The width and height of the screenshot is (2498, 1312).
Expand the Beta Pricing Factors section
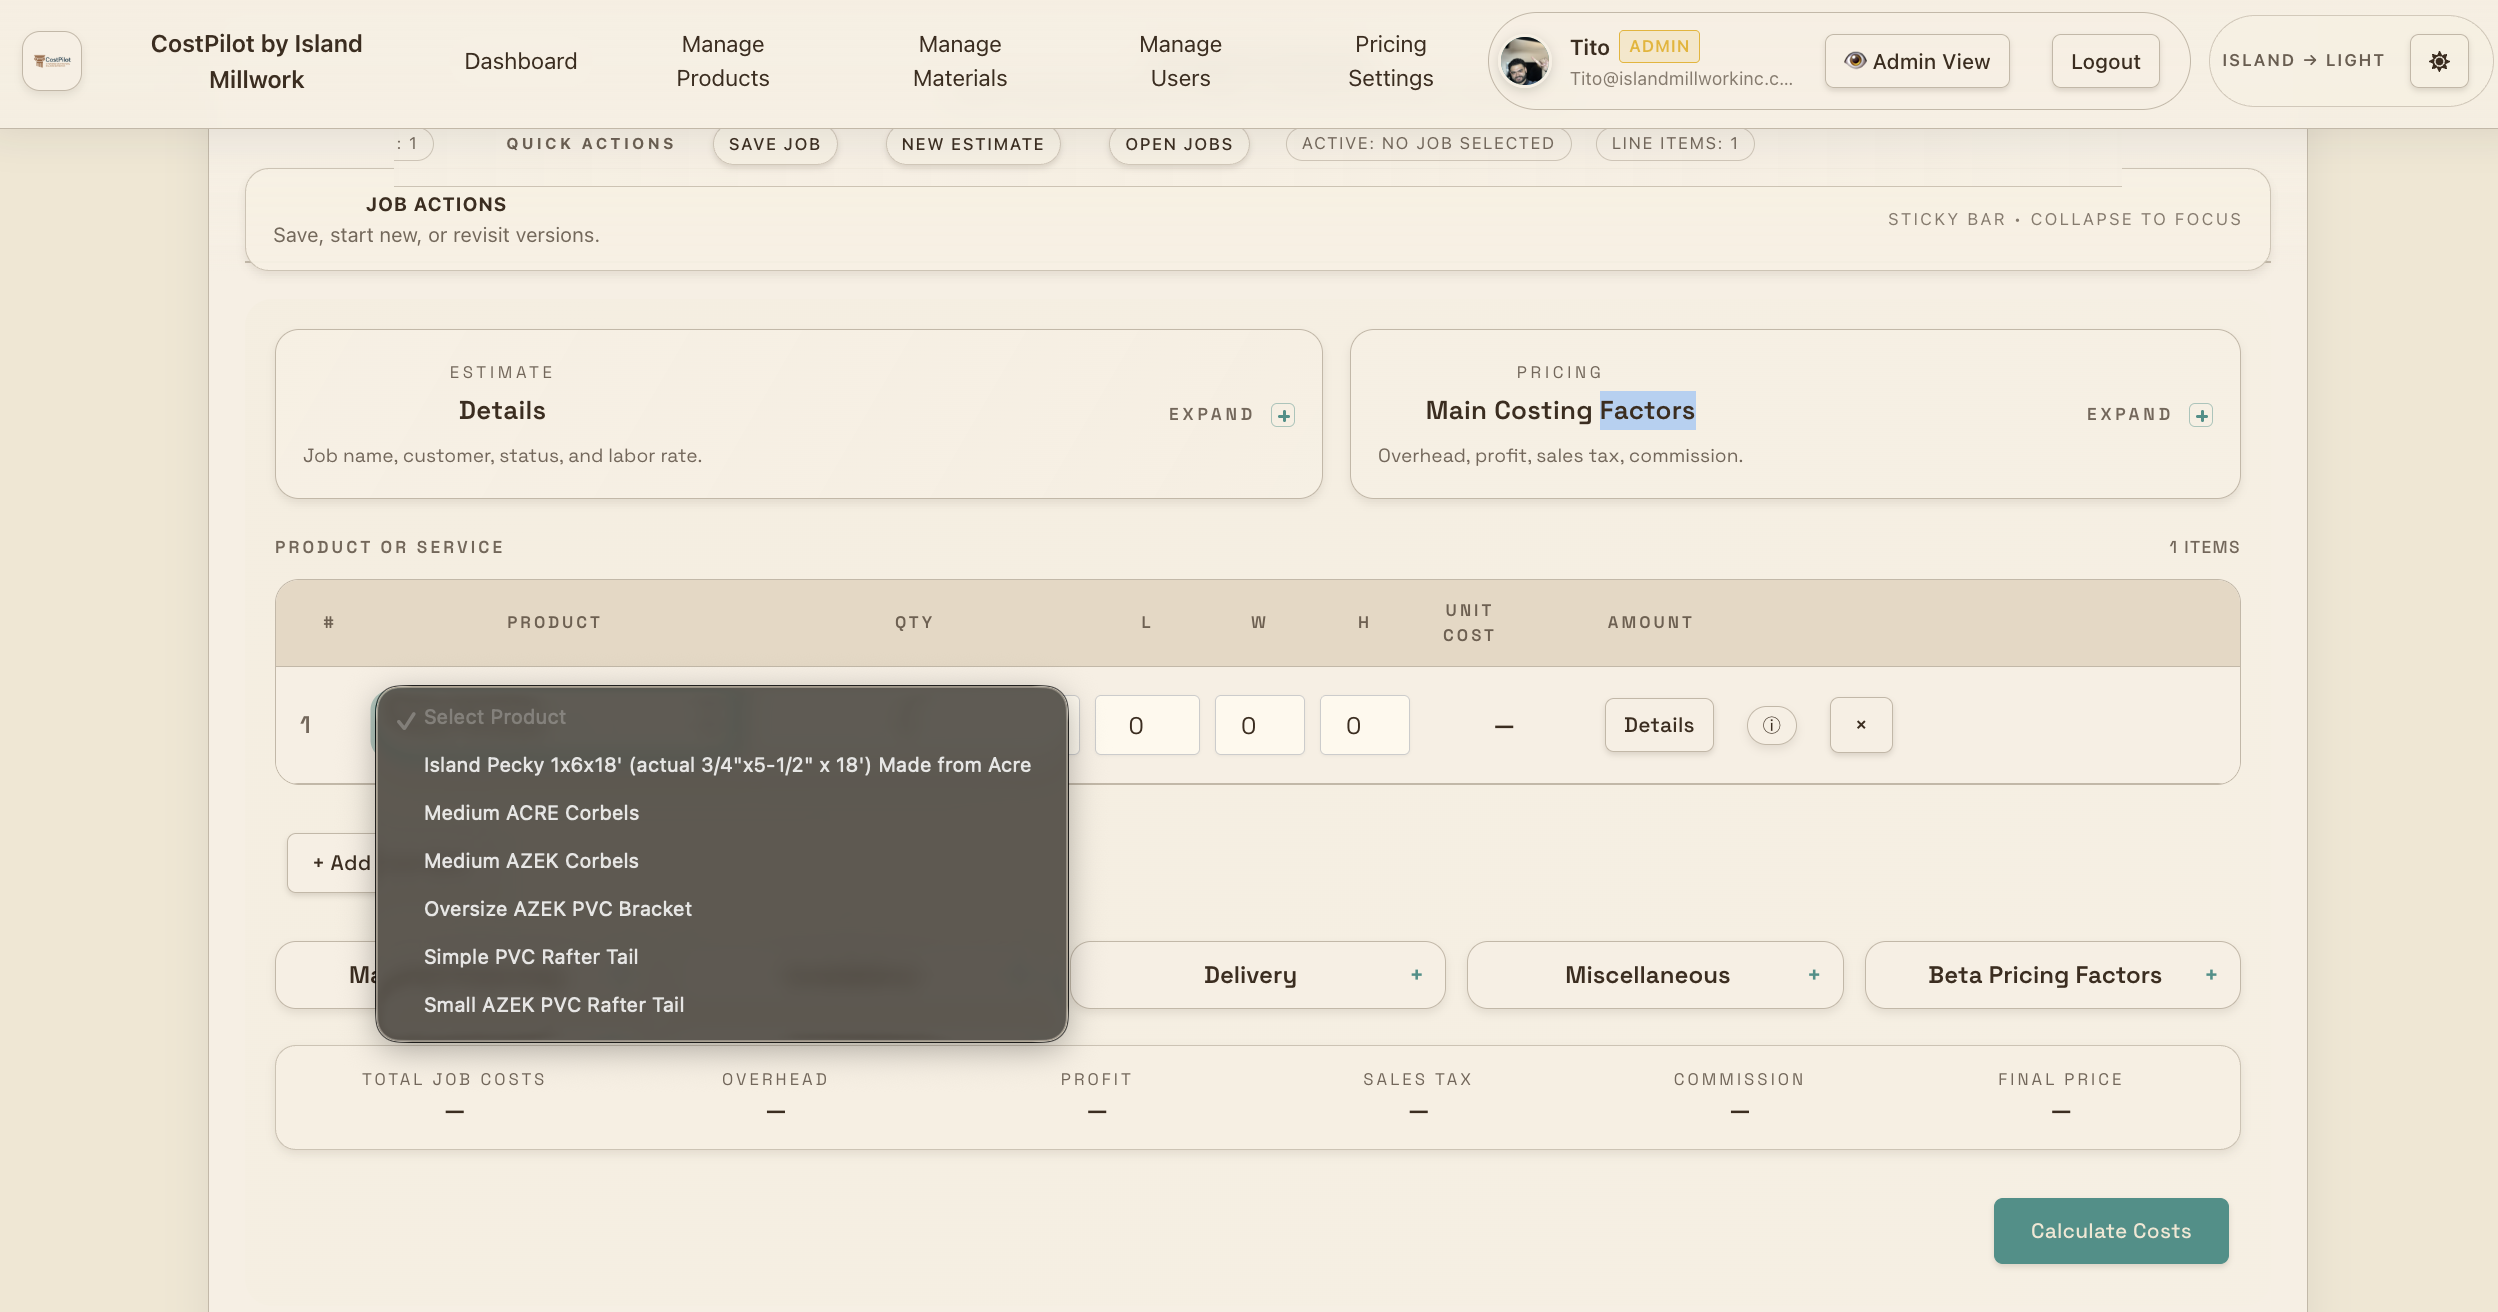pyautogui.click(x=2052, y=975)
